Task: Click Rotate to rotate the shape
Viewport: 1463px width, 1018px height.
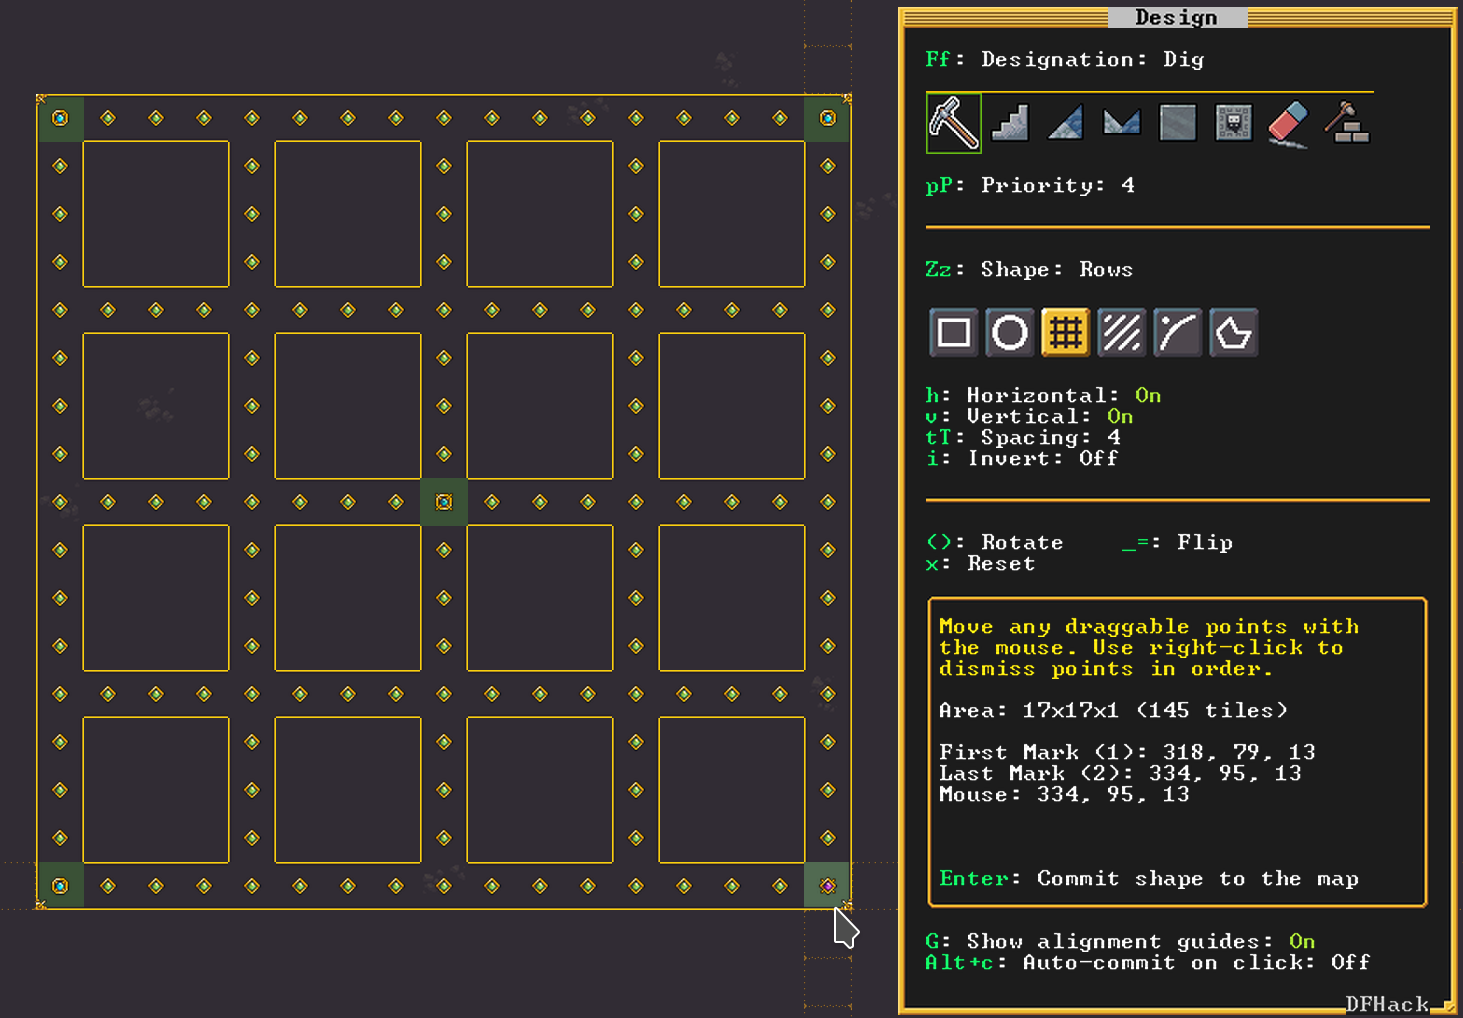Action: tap(1022, 542)
